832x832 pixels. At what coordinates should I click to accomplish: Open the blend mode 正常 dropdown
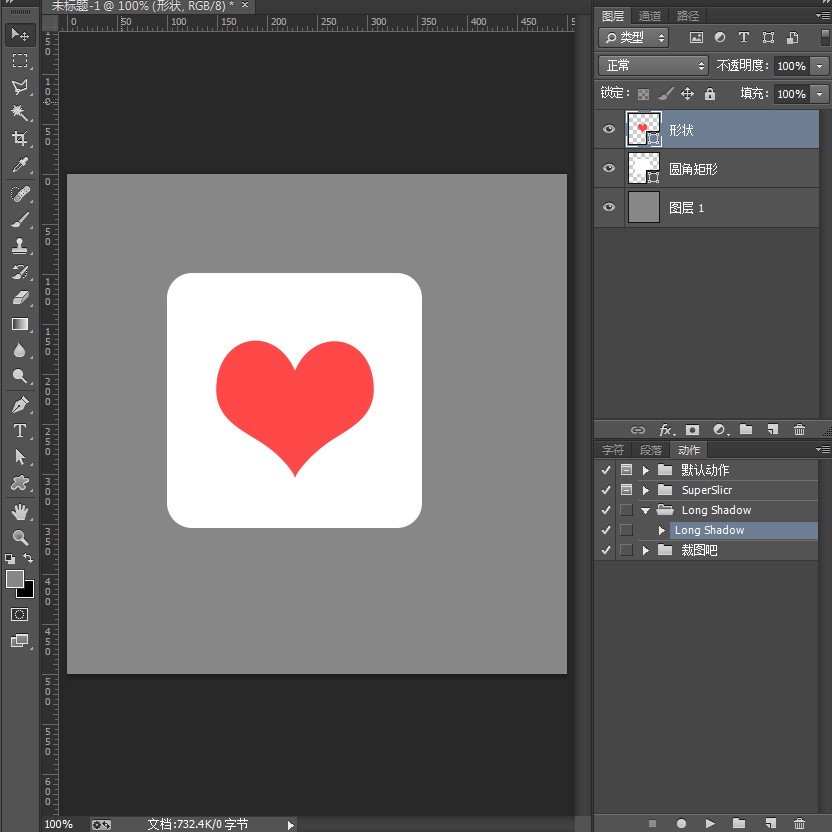(653, 66)
